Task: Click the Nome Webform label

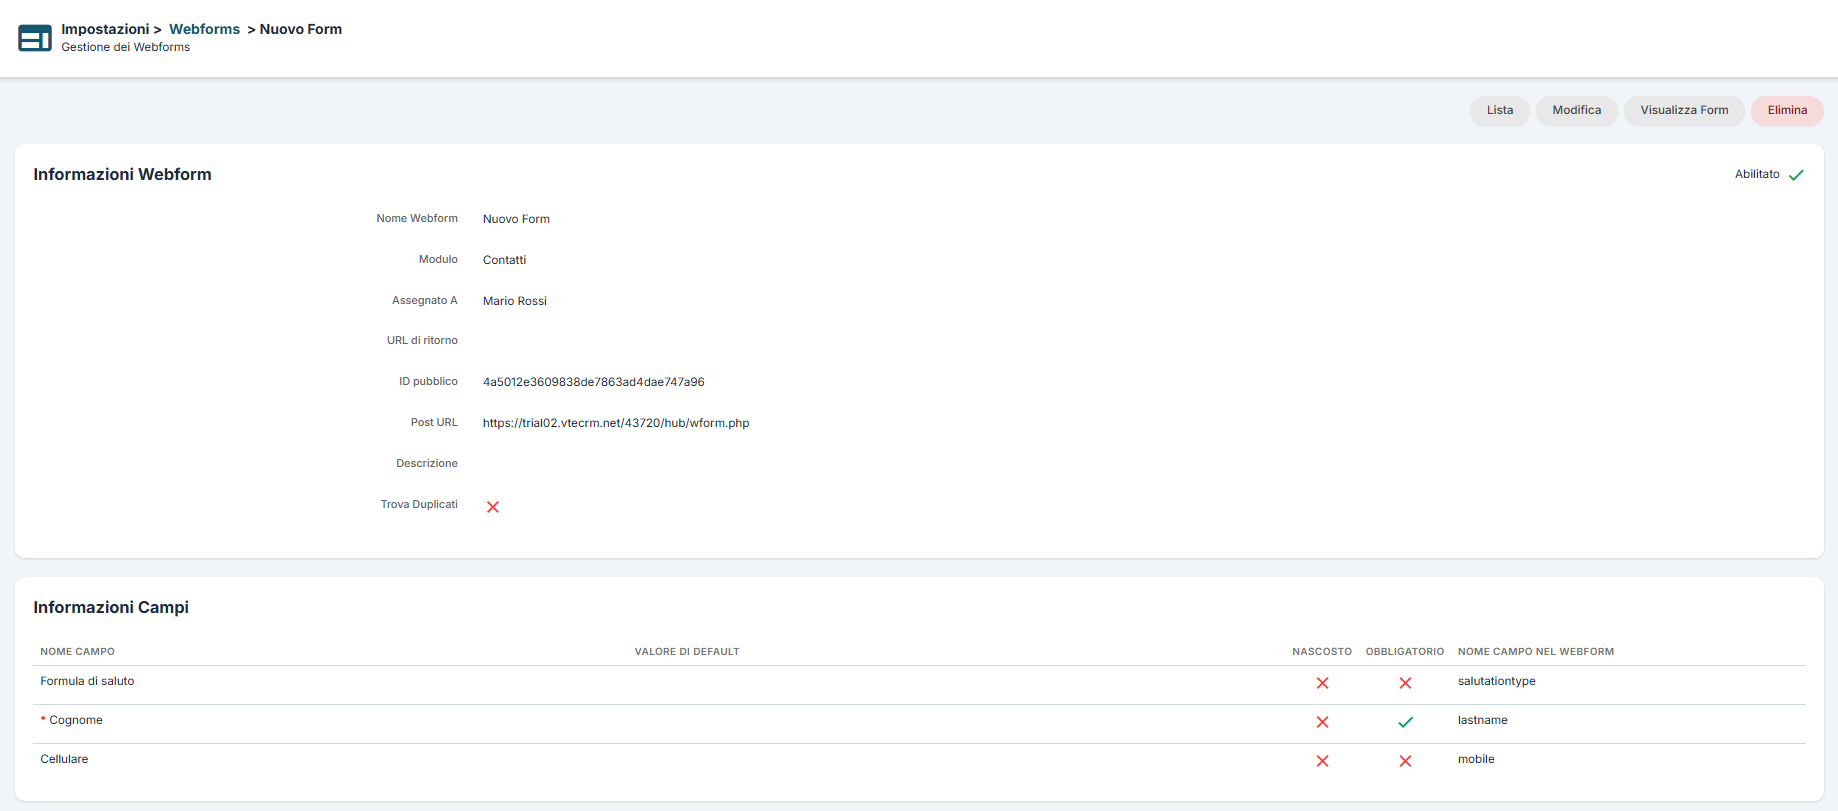Action: pyautogui.click(x=417, y=218)
